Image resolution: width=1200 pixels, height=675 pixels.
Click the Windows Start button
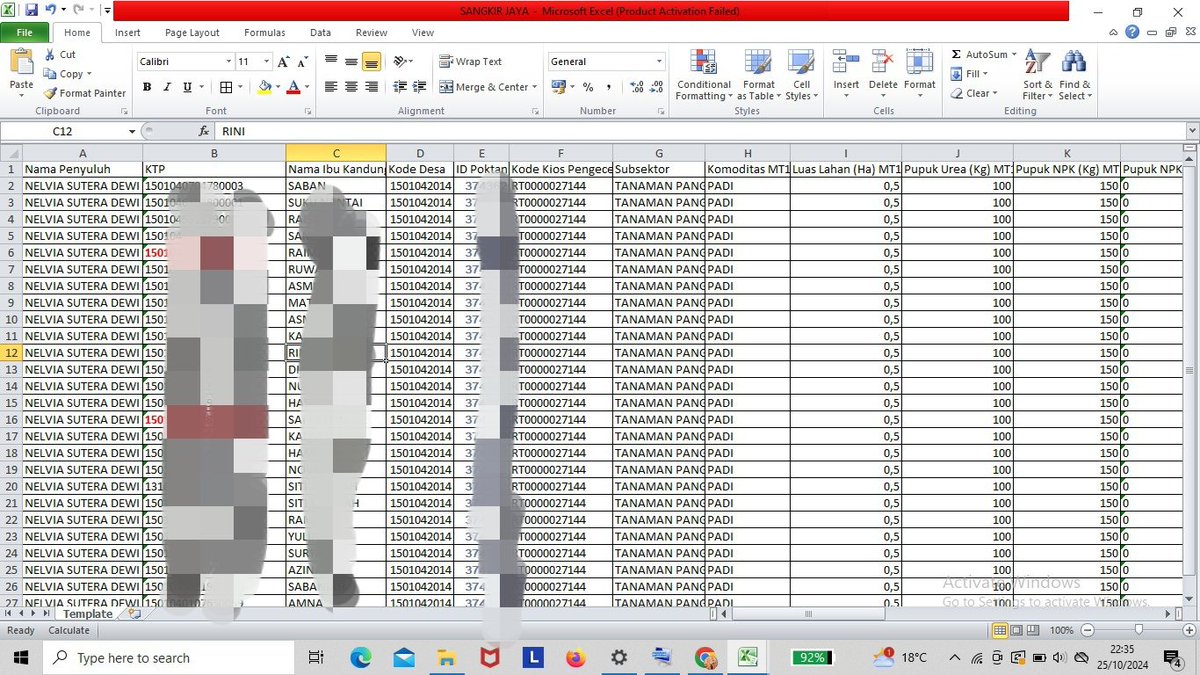(20, 657)
